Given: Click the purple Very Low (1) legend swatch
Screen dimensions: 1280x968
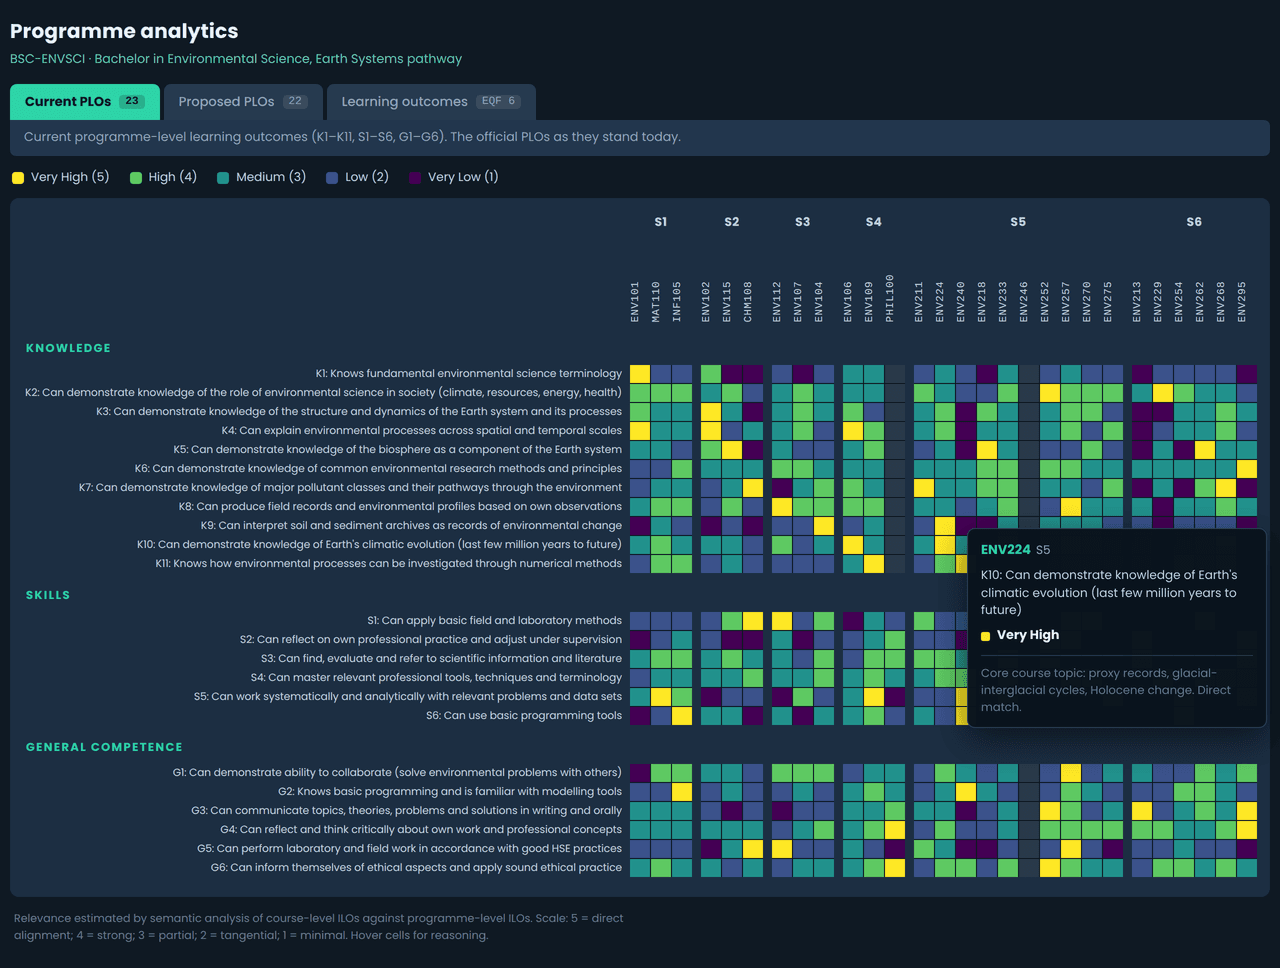Looking at the screenshot, I should [x=415, y=178].
